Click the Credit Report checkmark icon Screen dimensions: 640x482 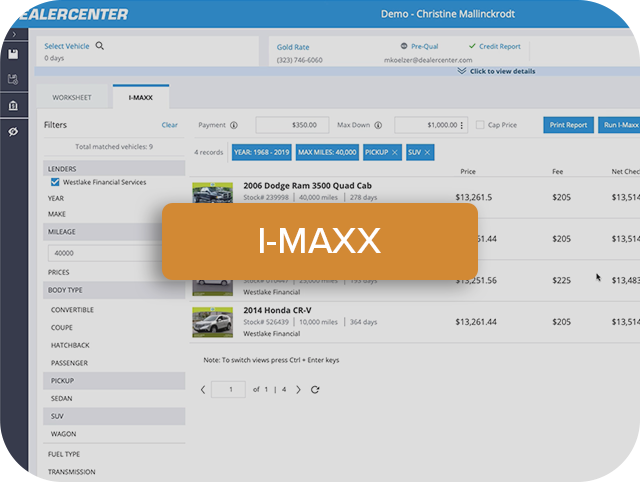coord(472,46)
